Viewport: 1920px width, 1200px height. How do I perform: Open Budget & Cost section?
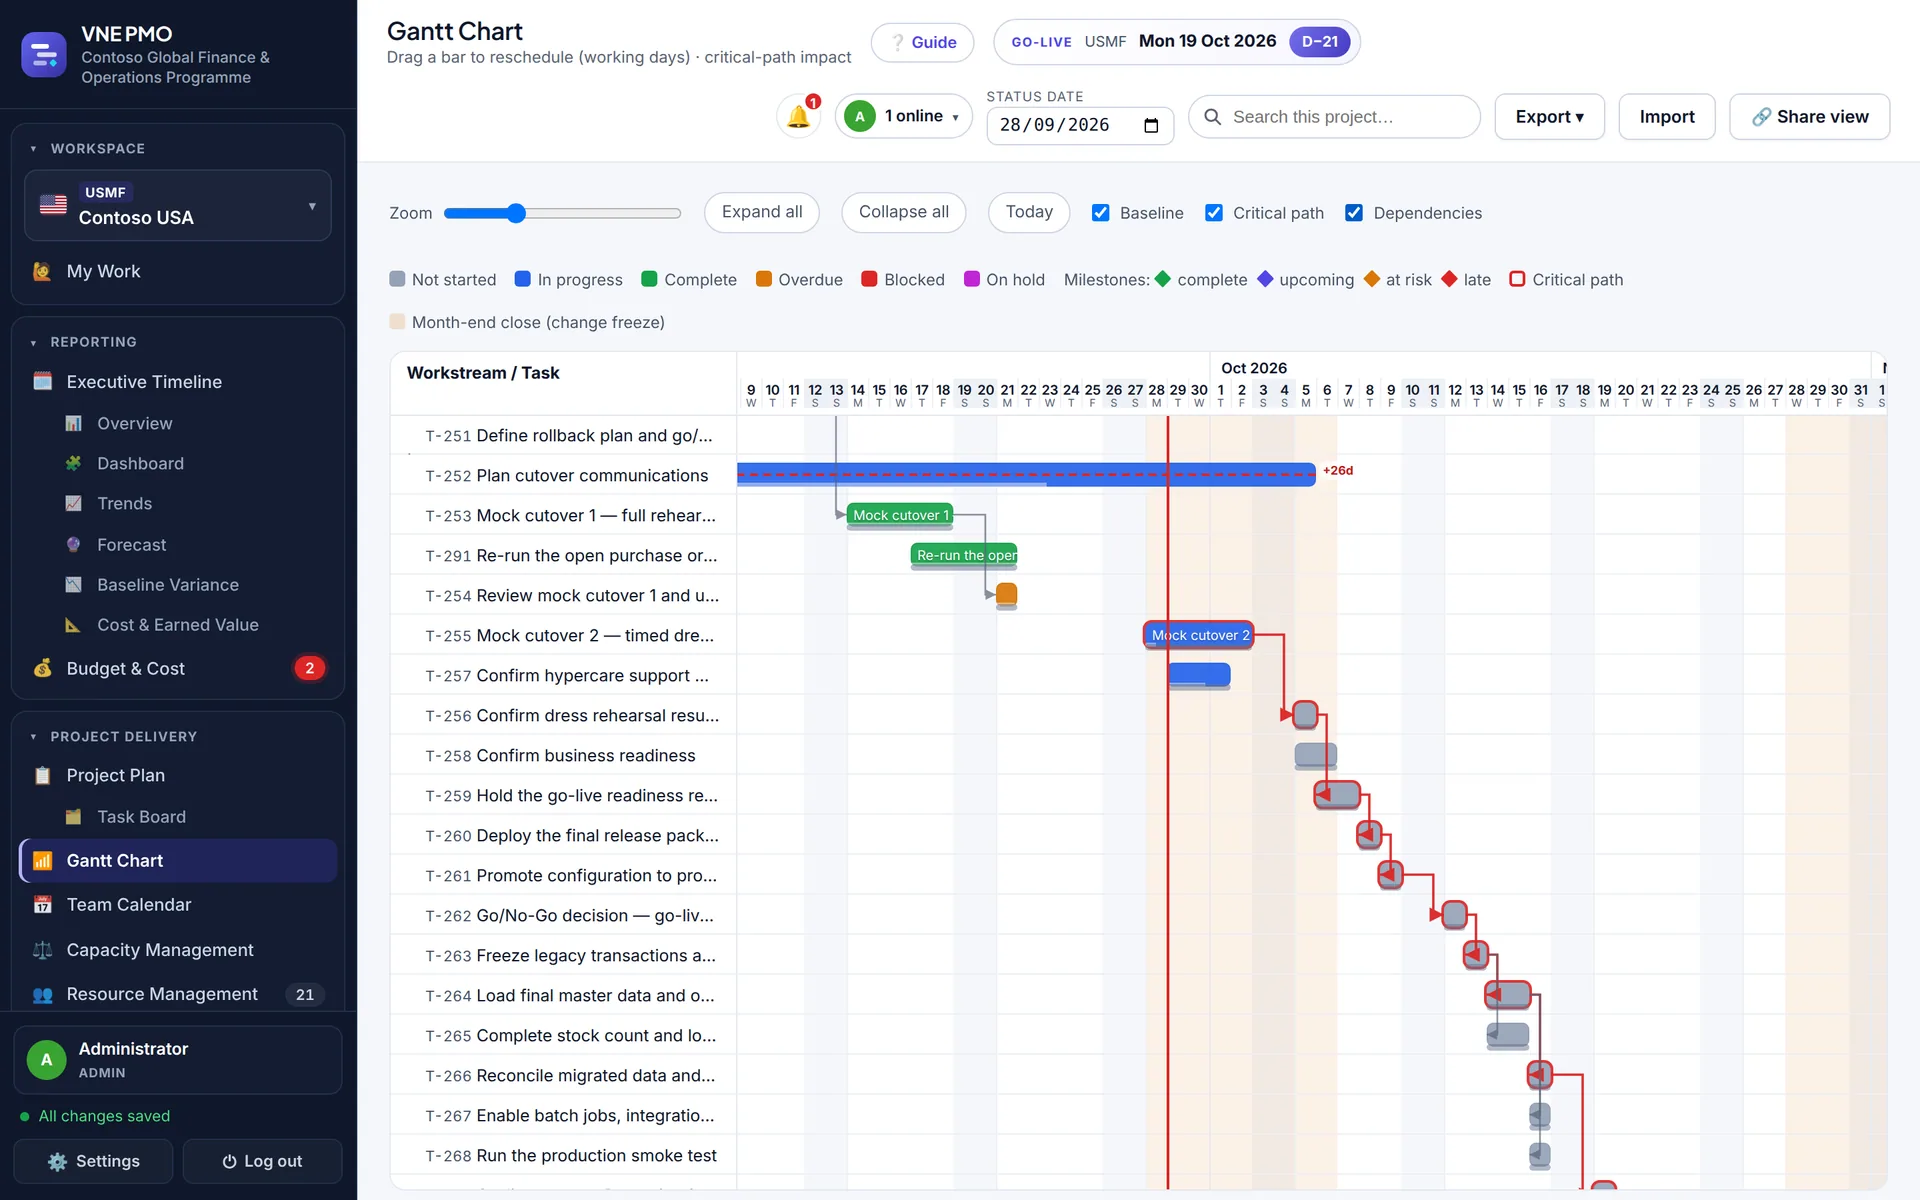click(x=177, y=668)
